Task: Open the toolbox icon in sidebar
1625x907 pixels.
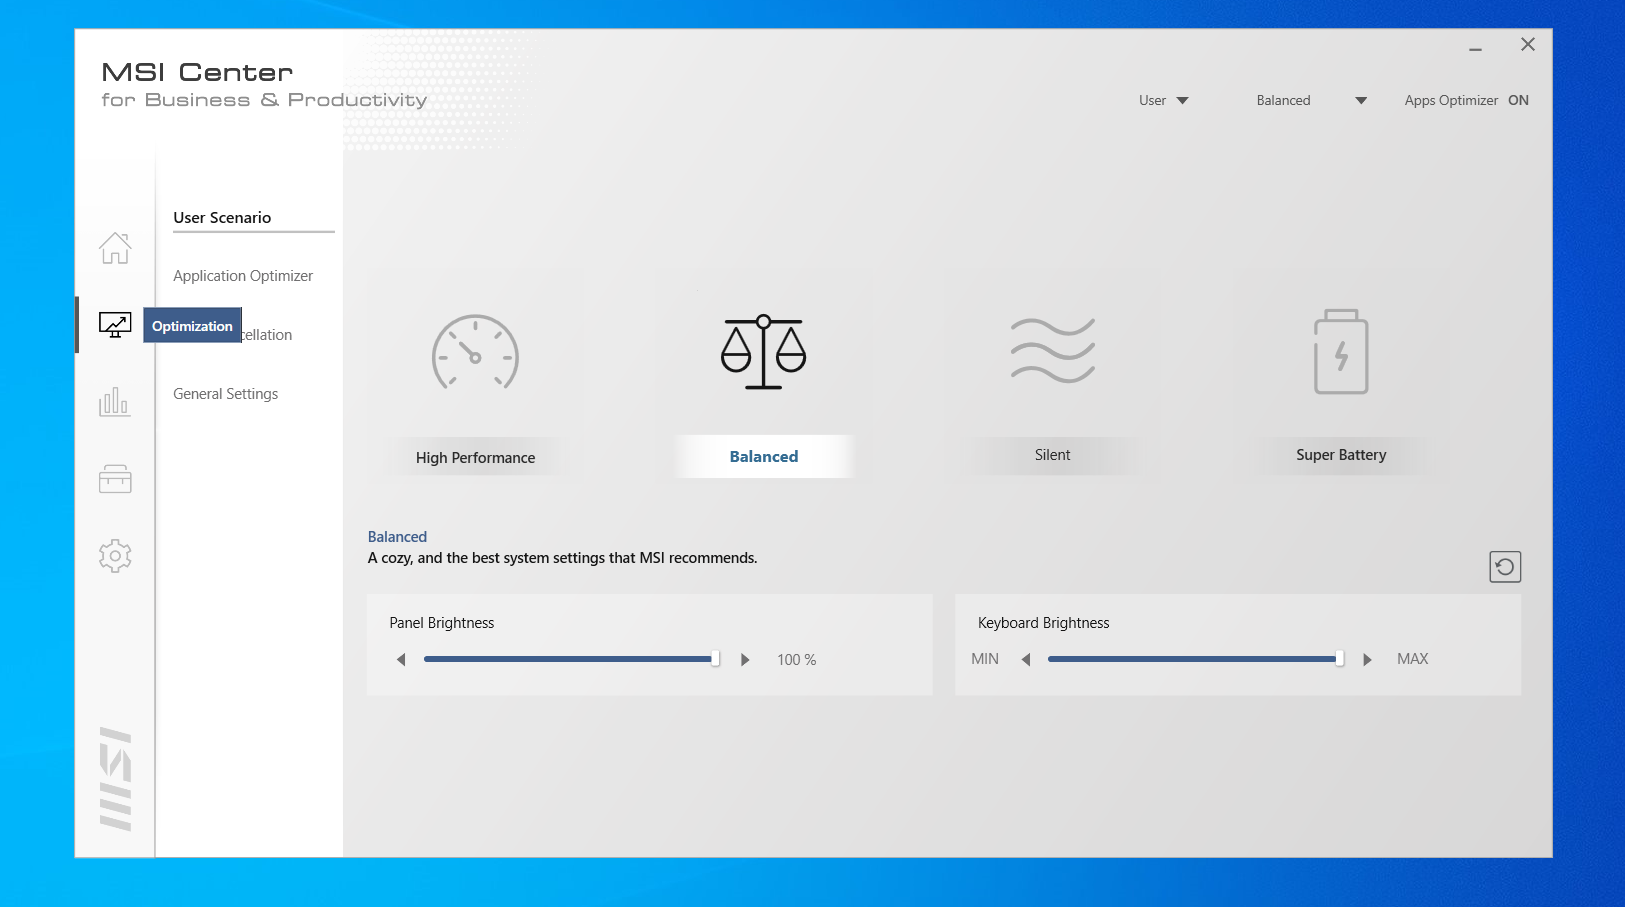Action: pos(115,479)
